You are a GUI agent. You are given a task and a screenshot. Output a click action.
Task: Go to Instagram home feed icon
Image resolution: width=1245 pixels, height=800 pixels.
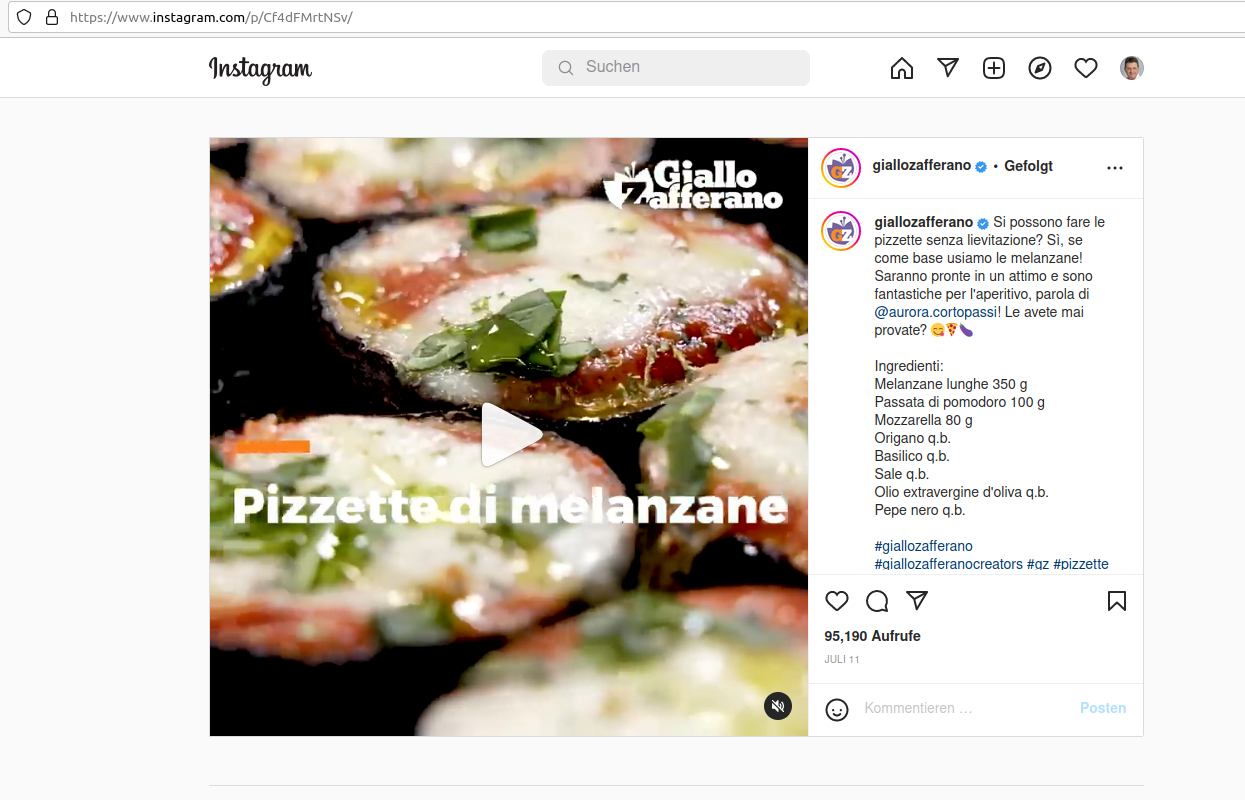pyautogui.click(x=902, y=68)
